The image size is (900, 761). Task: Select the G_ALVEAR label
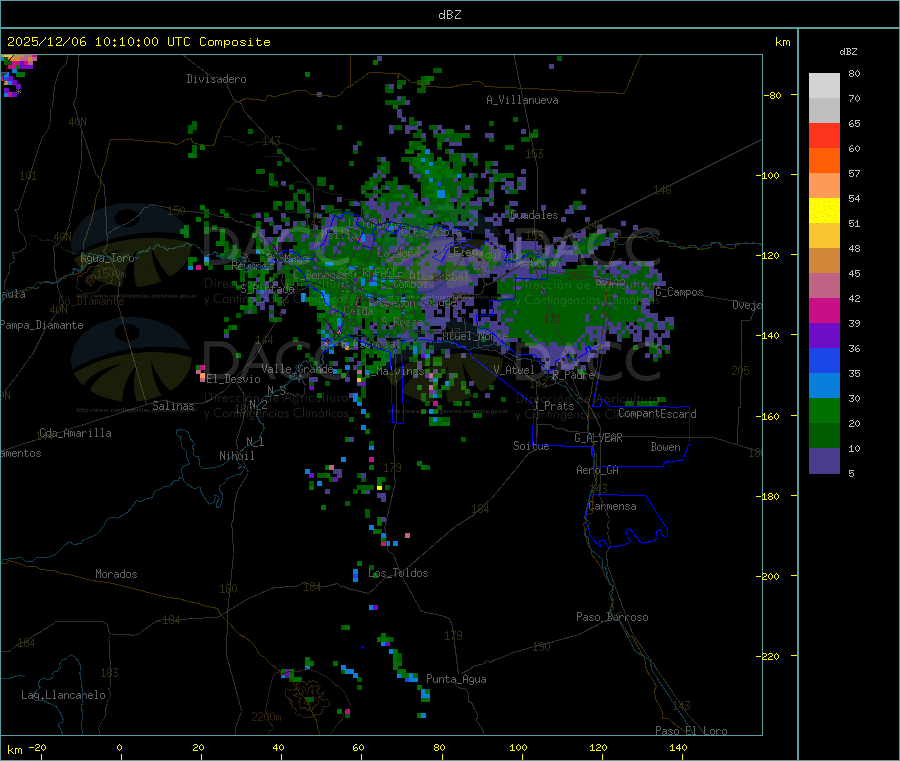[598, 438]
